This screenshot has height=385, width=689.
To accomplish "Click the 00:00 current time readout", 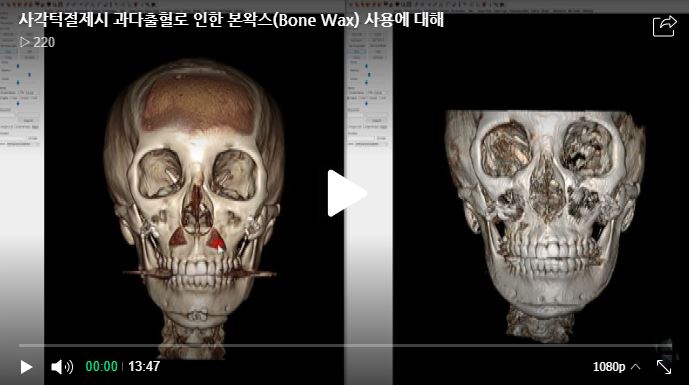I will tap(102, 367).
